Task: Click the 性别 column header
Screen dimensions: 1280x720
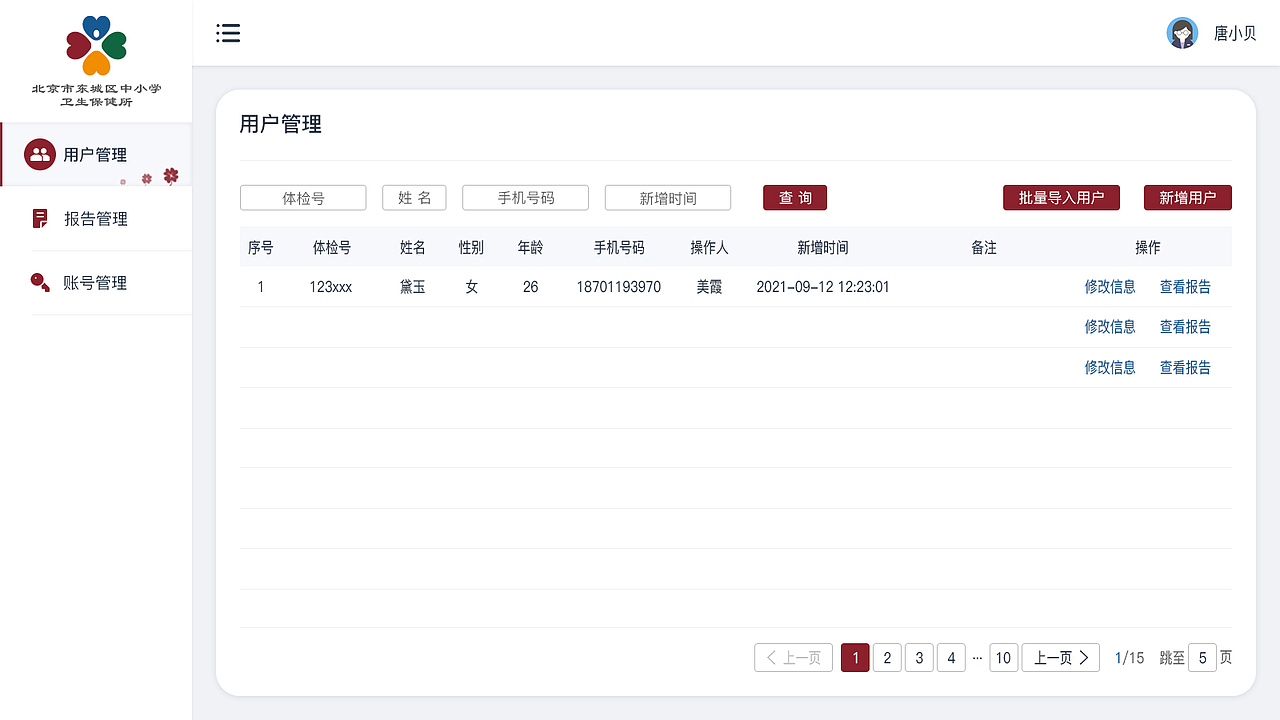Action: pyautogui.click(x=471, y=247)
